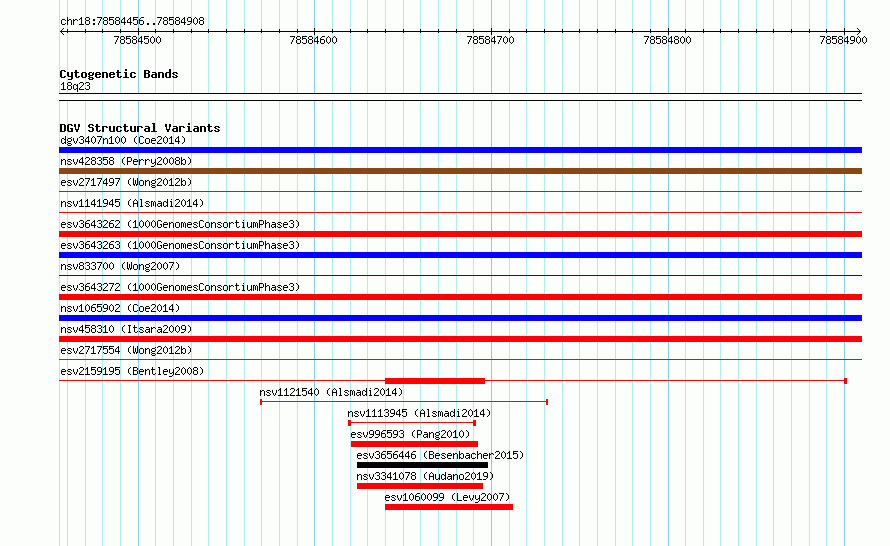Click the cytogenetic band 18q23 outline bar
This screenshot has width=890, height=546.
pos(460,97)
